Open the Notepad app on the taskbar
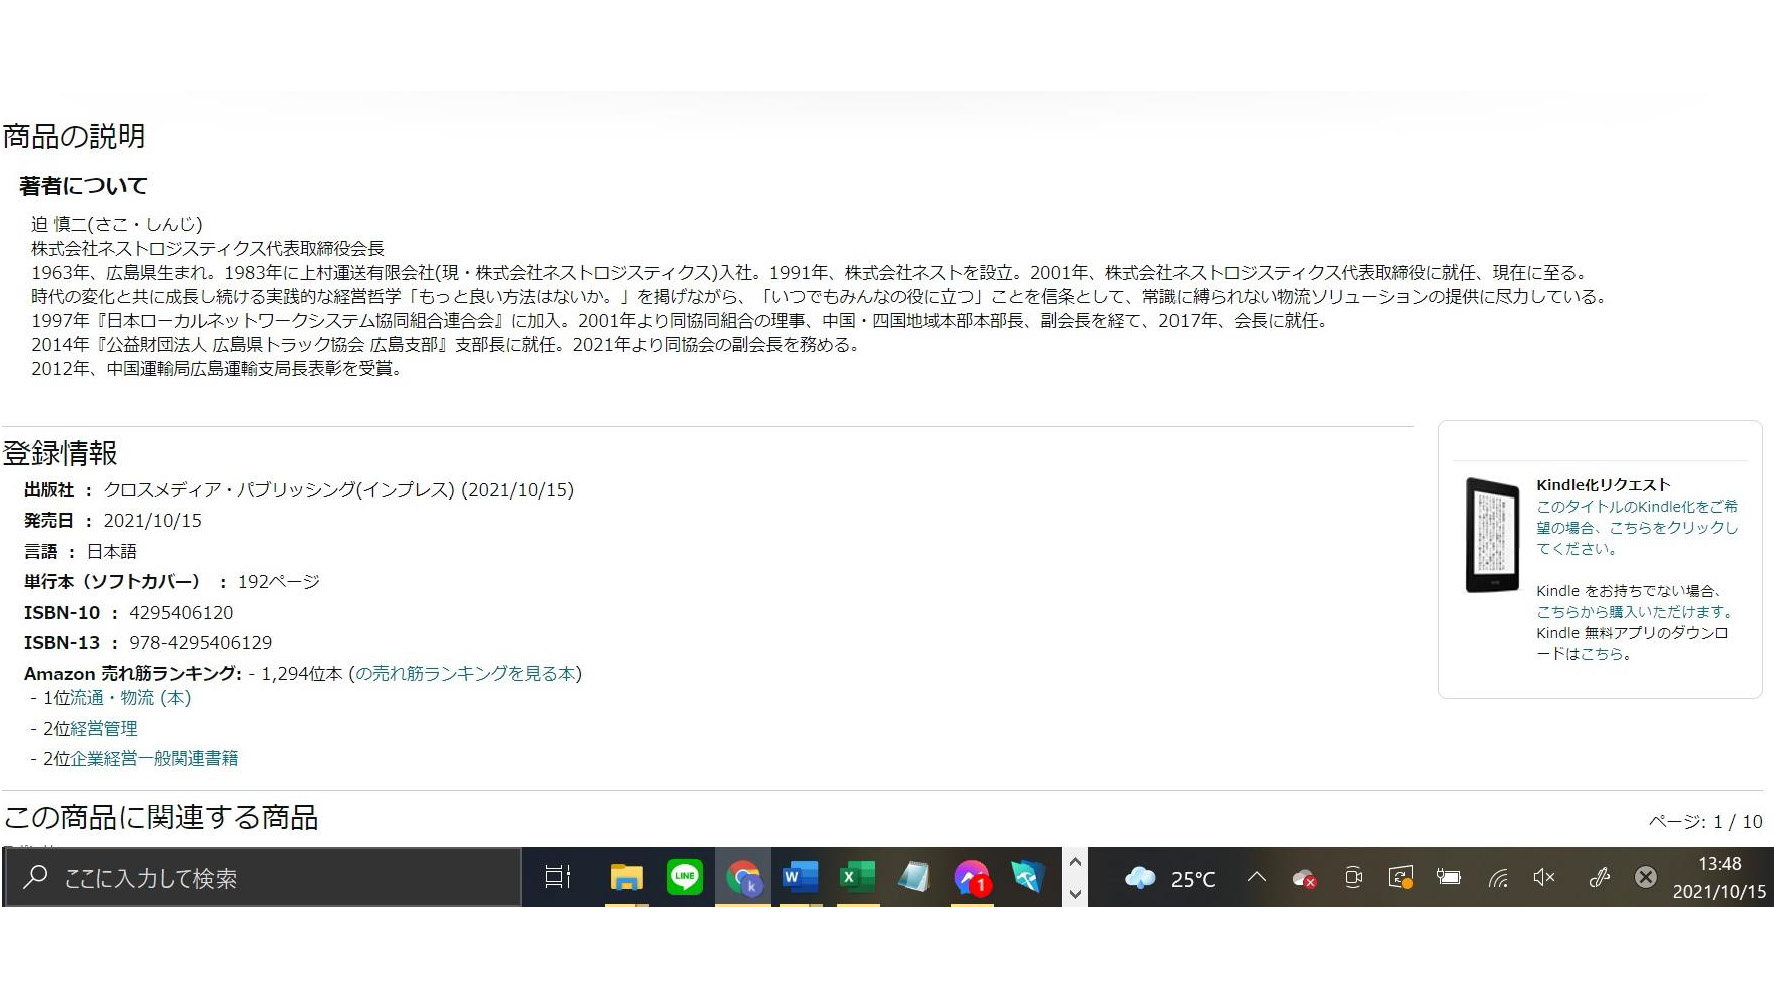Screen dimensions: 1774x998 pos(914,877)
